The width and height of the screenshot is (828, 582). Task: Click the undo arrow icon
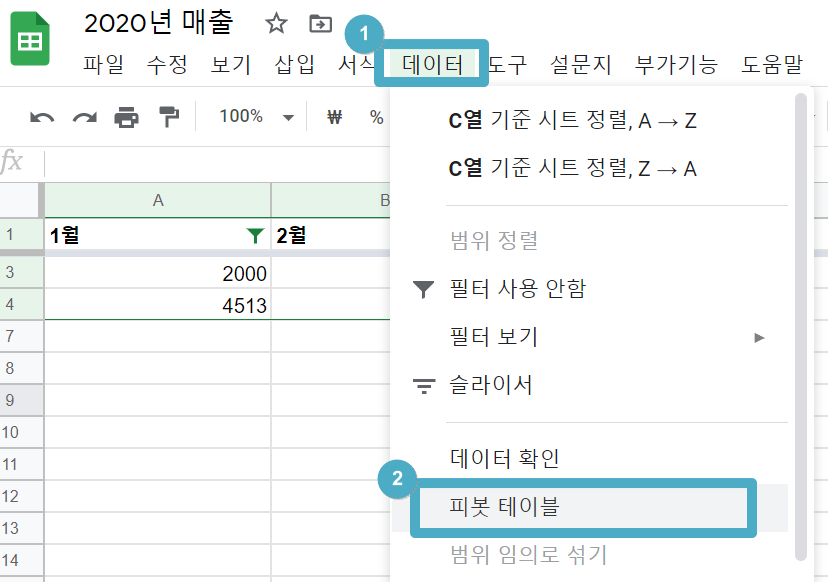tap(42, 117)
